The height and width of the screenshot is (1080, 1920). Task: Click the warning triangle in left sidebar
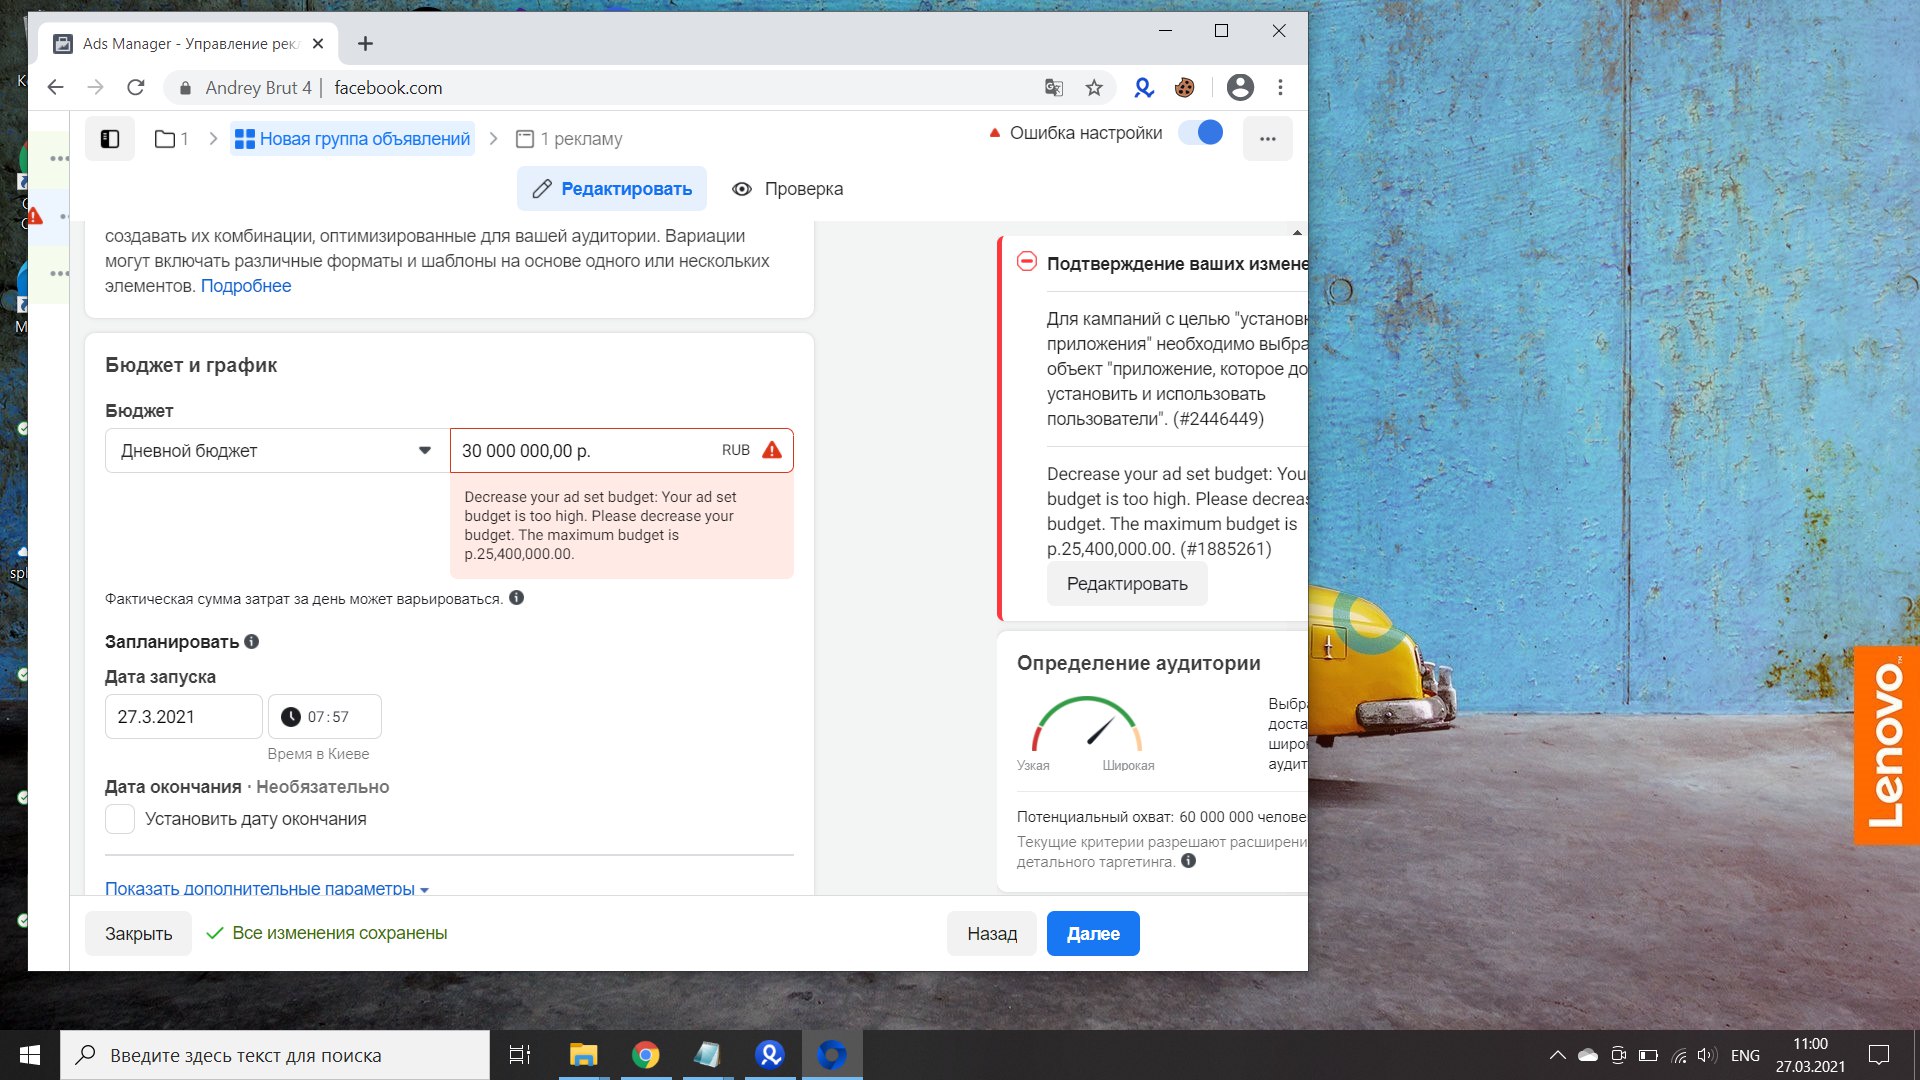pos(35,215)
